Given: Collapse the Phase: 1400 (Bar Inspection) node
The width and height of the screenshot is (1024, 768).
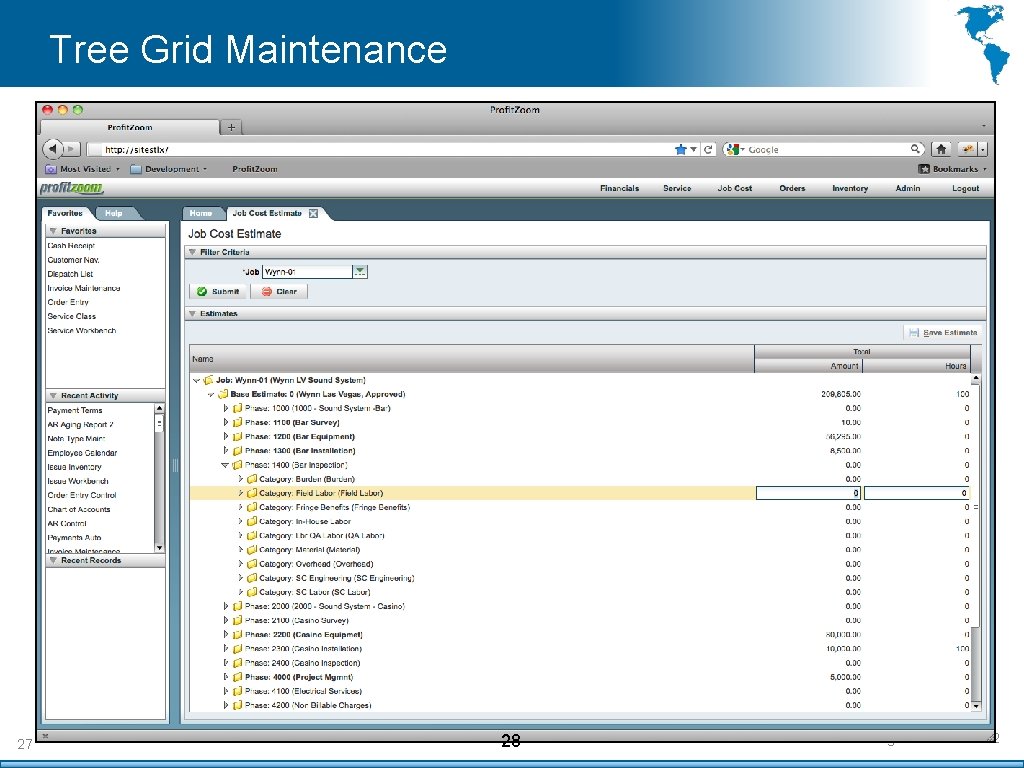Looking at the screenshot, I should pyautogui.click(x=225, y=466).
